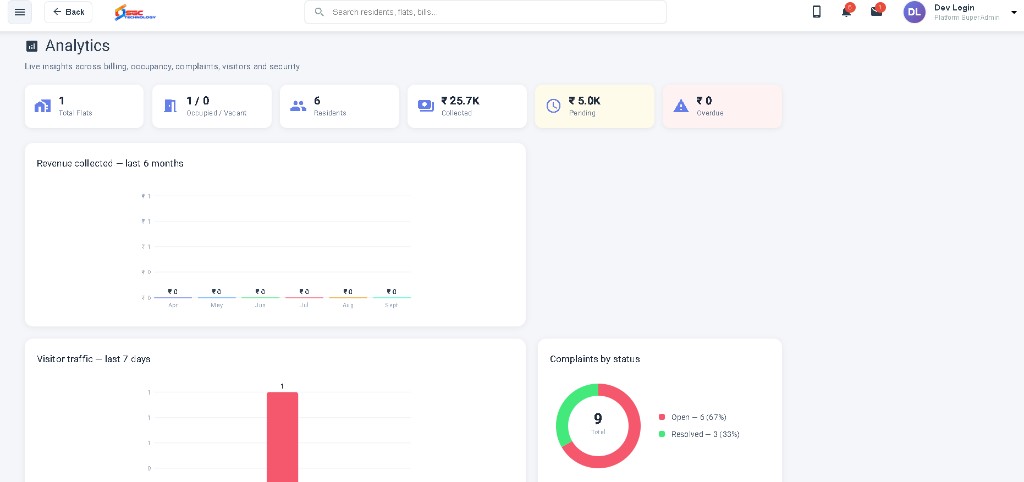
Task: Click the Dev Login name text
Action: (954, 7)
